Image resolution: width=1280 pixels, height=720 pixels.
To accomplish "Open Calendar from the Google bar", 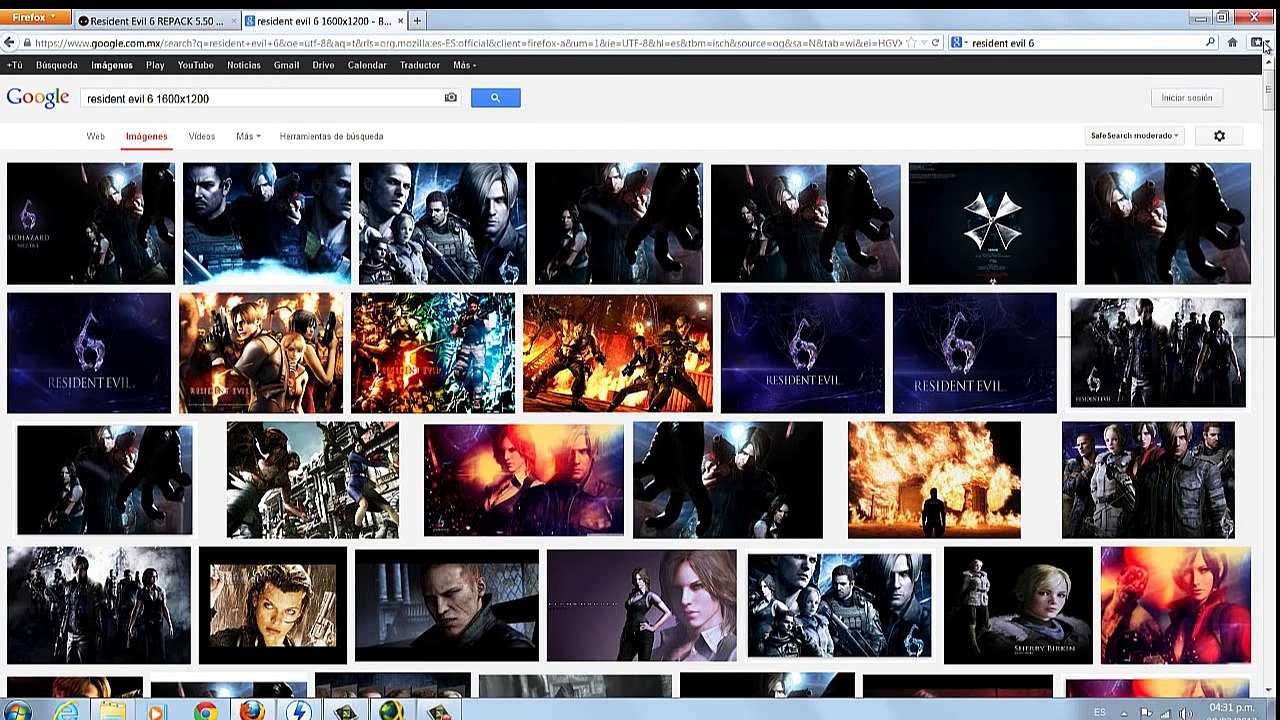I will [x=367, y=65].
